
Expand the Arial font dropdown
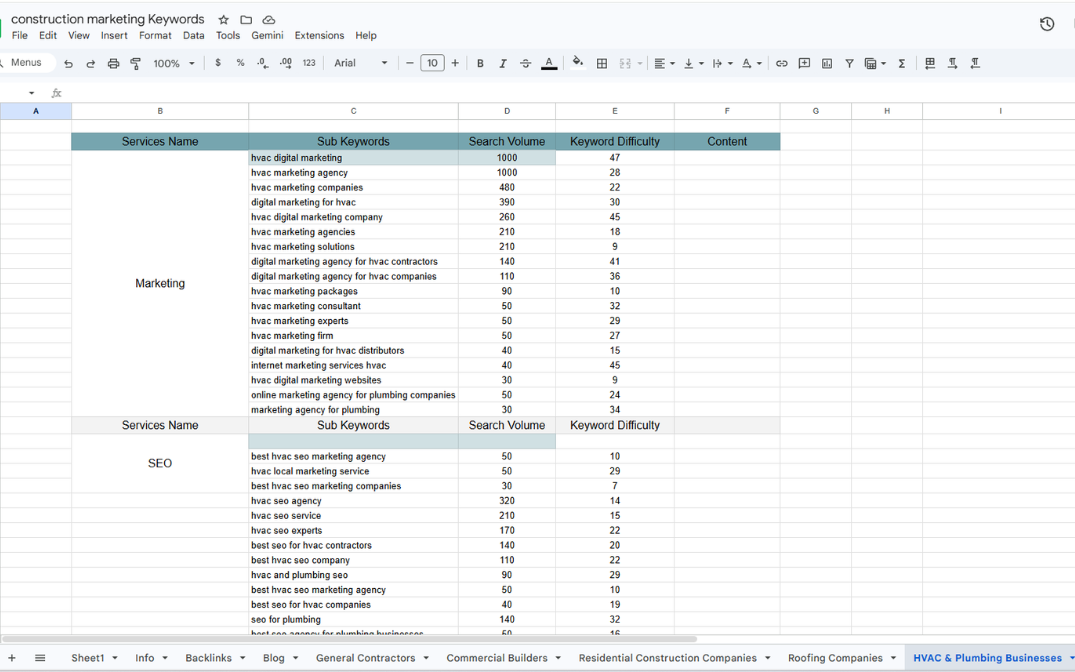(360, 63)
